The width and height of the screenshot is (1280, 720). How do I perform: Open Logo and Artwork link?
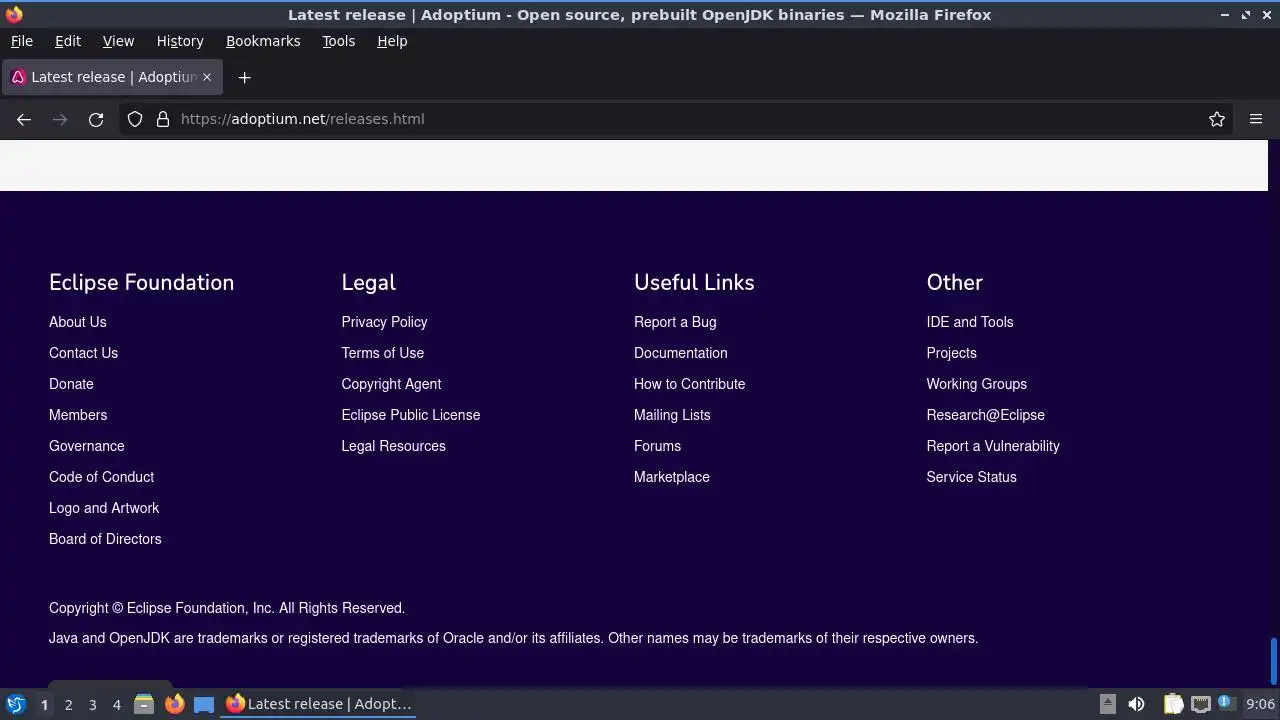point(104,508)
